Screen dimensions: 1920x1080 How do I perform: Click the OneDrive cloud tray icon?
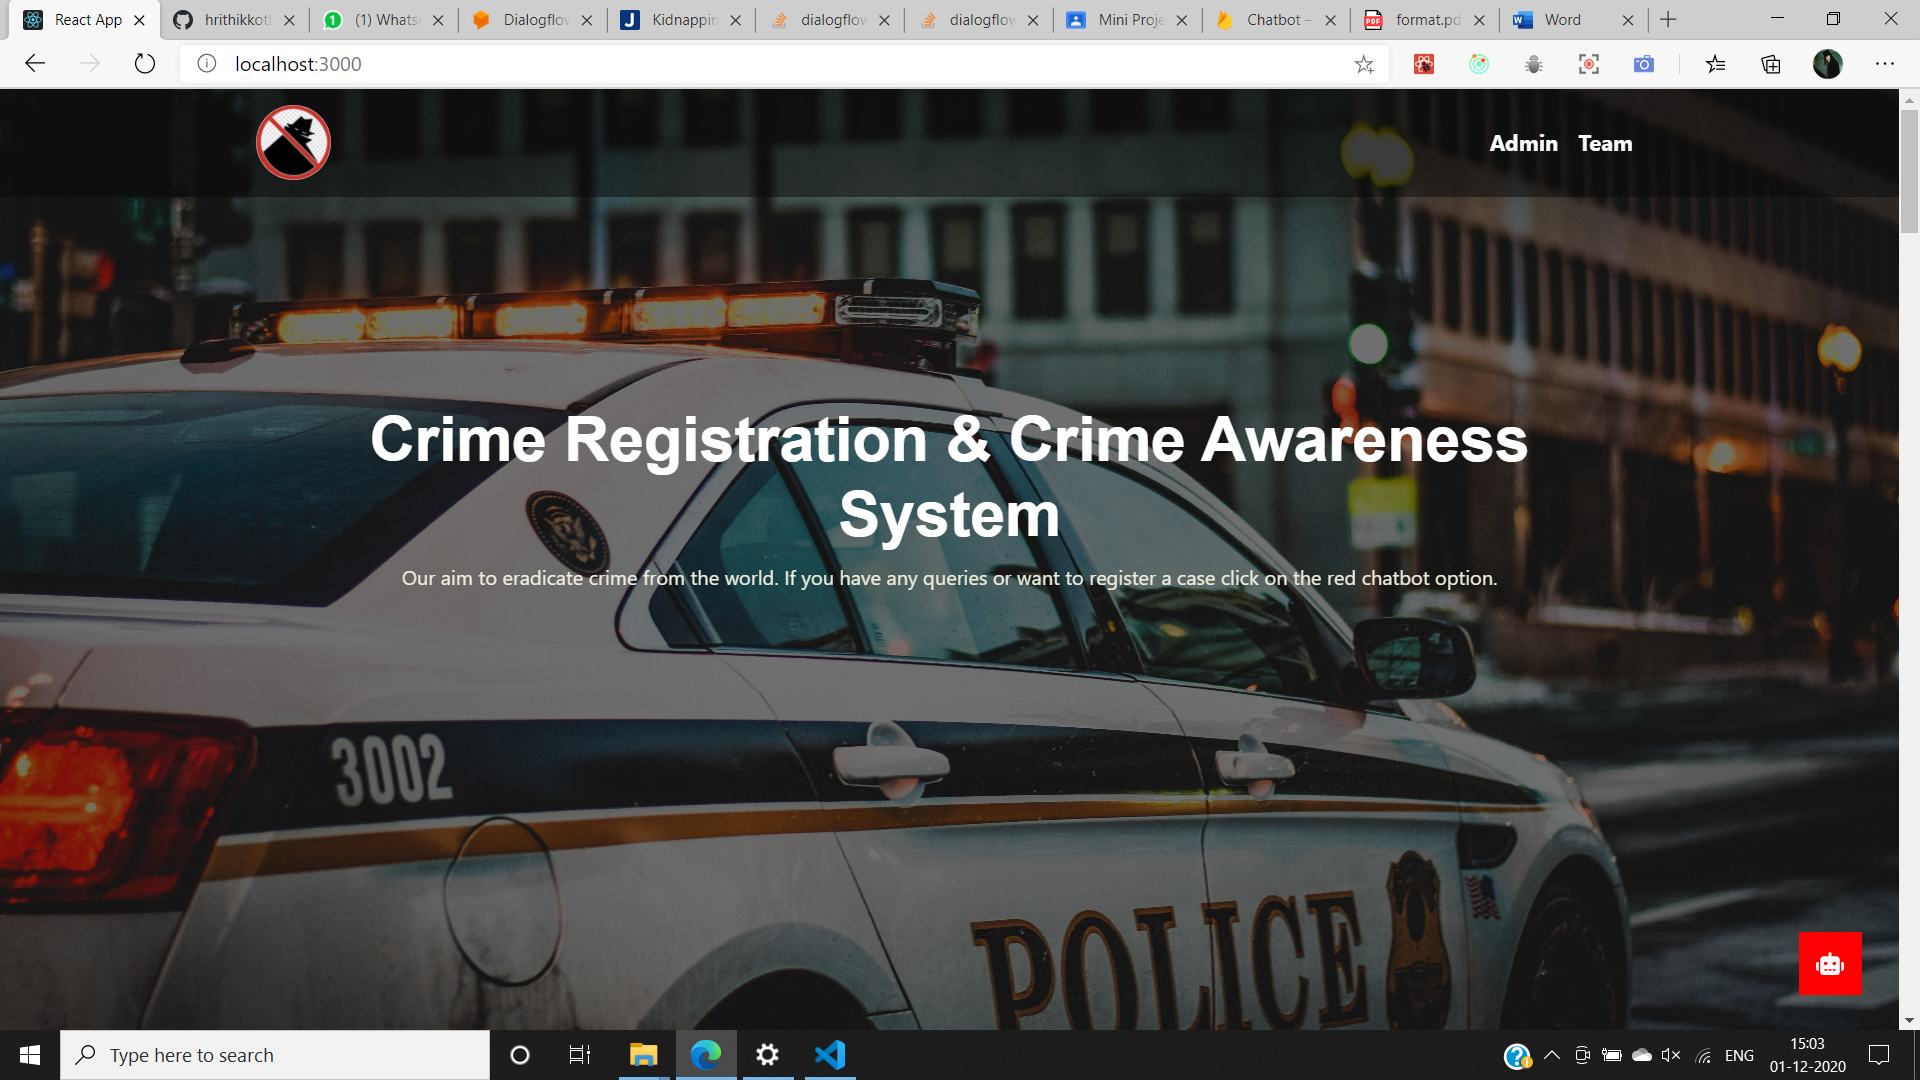coord(1641,1055)
